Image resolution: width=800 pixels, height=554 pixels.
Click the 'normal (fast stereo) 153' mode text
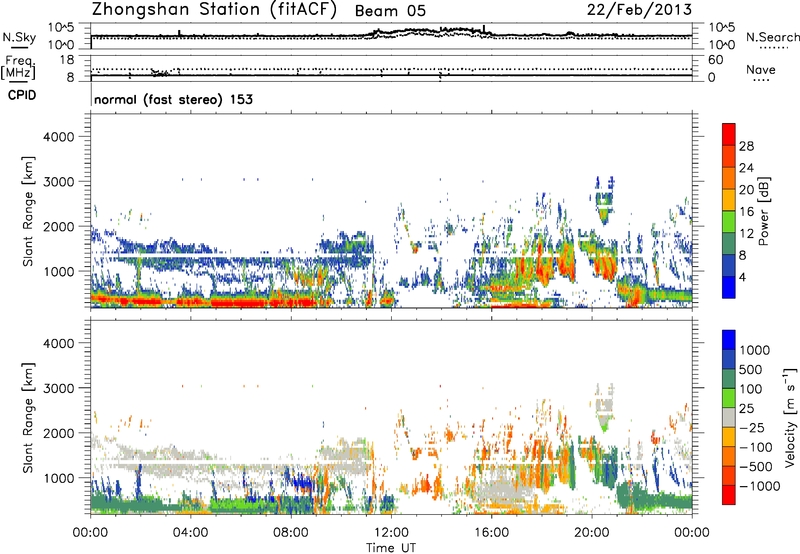pos(173,99)
